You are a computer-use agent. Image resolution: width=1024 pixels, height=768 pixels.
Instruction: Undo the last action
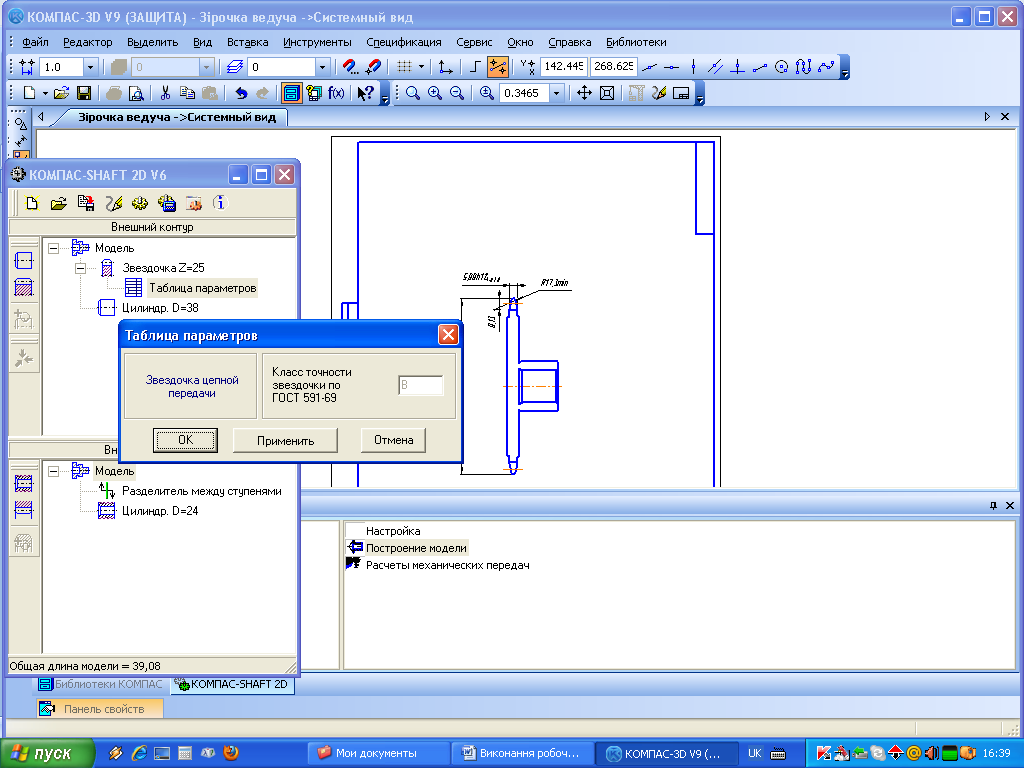pos(241,93)
